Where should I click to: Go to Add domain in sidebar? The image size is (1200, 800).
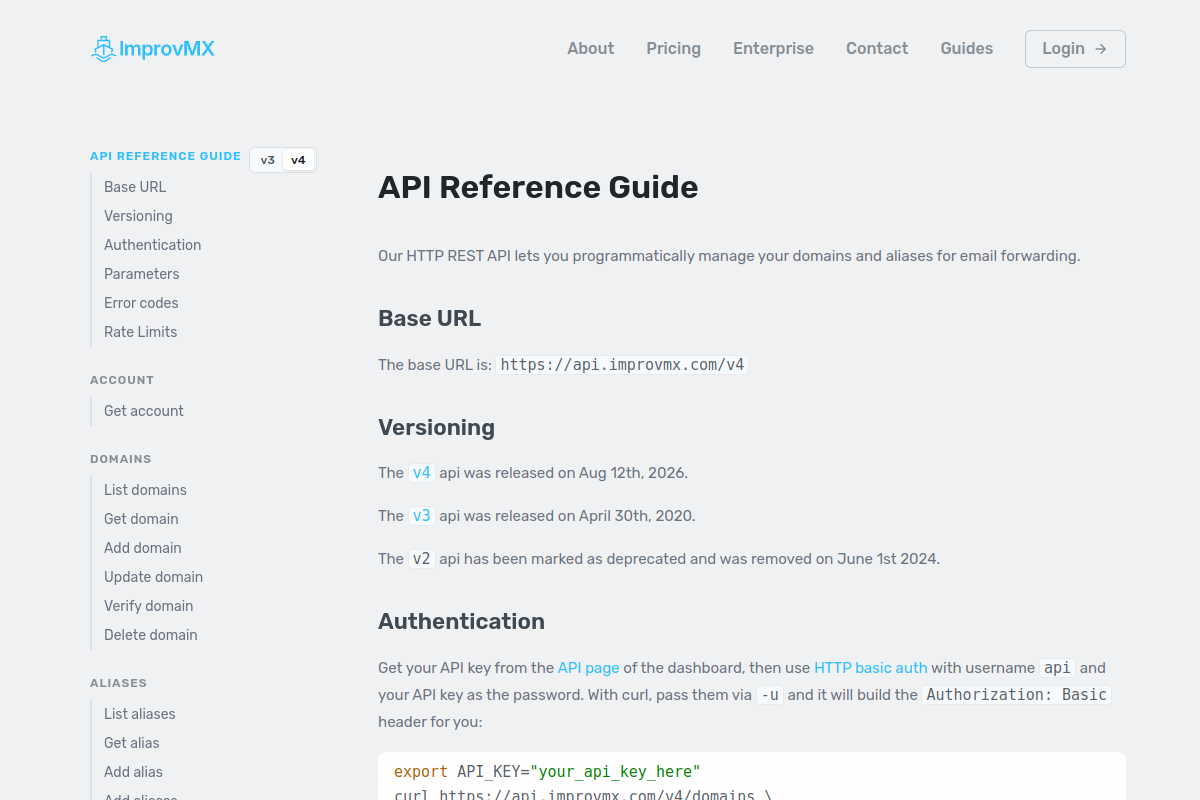tap(143, 548)
